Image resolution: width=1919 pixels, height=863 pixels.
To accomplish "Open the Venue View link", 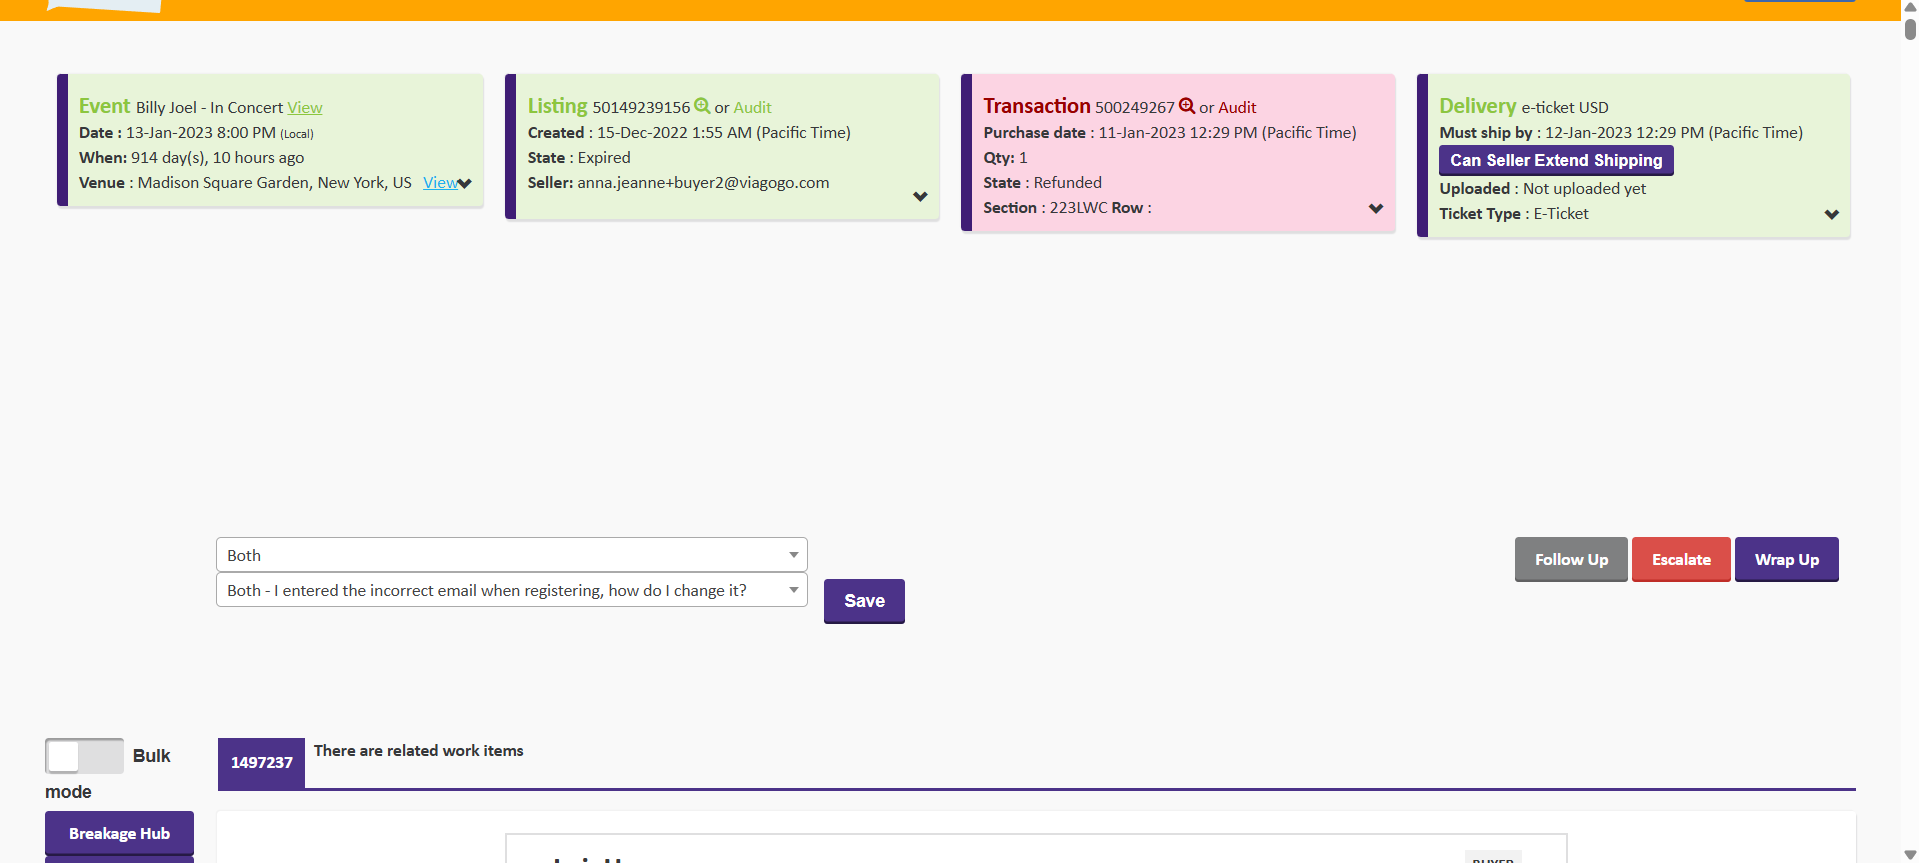I will tap(439, 183).
